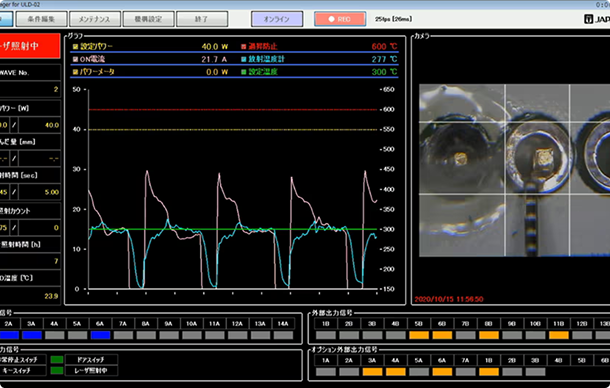Viewport: 610px width, 388px height.
Task: Click the green indicator beside レーザ照射中 signal
Action: (57, 370)
